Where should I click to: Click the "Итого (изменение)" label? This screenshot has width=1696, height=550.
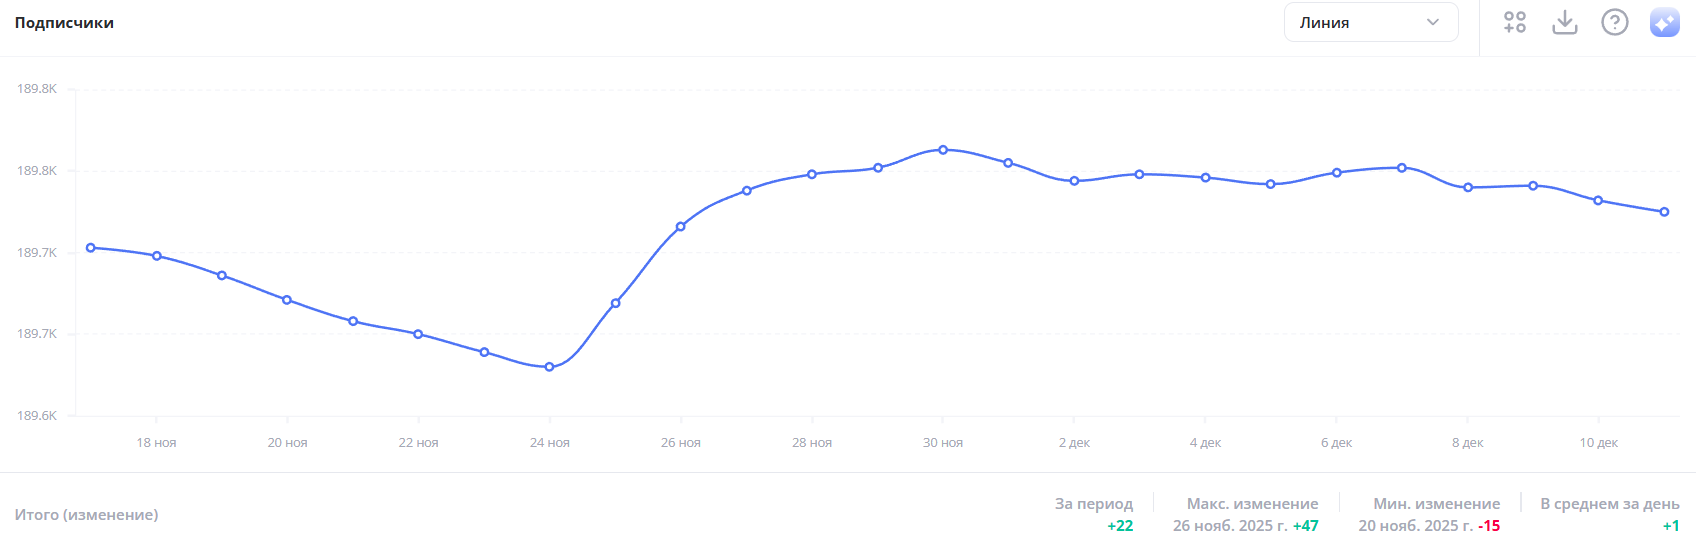[x=86, y=514]
